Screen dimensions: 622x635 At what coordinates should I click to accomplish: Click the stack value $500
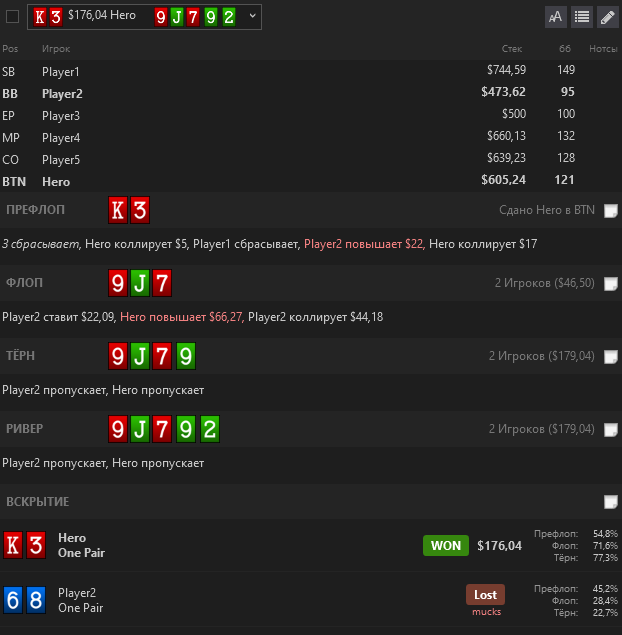pos(514,114)
